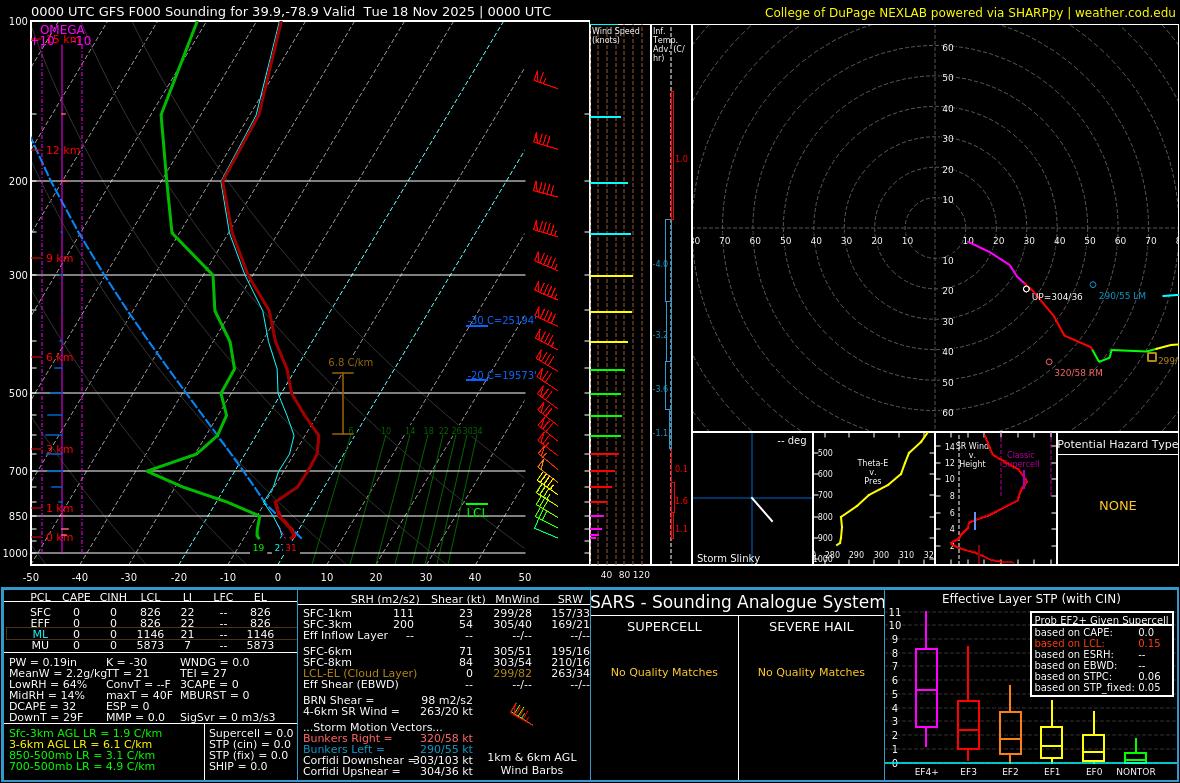Click the Sfc-3km AGL LR = 1.9 C/km line
Viewport: 1180px width, 783px height.
(x=85, y=733)
